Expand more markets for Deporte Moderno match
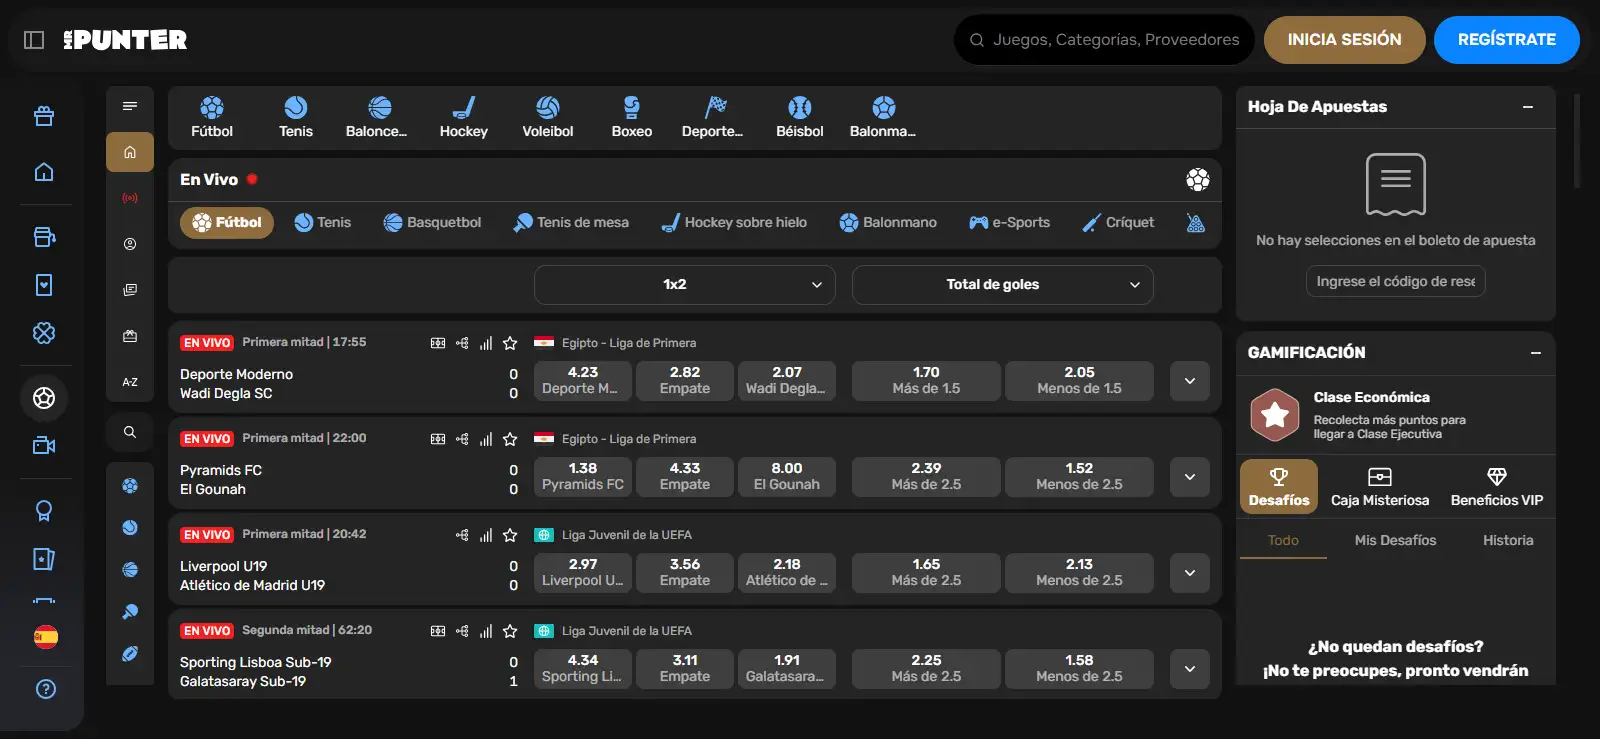 tap(1190, 381)
